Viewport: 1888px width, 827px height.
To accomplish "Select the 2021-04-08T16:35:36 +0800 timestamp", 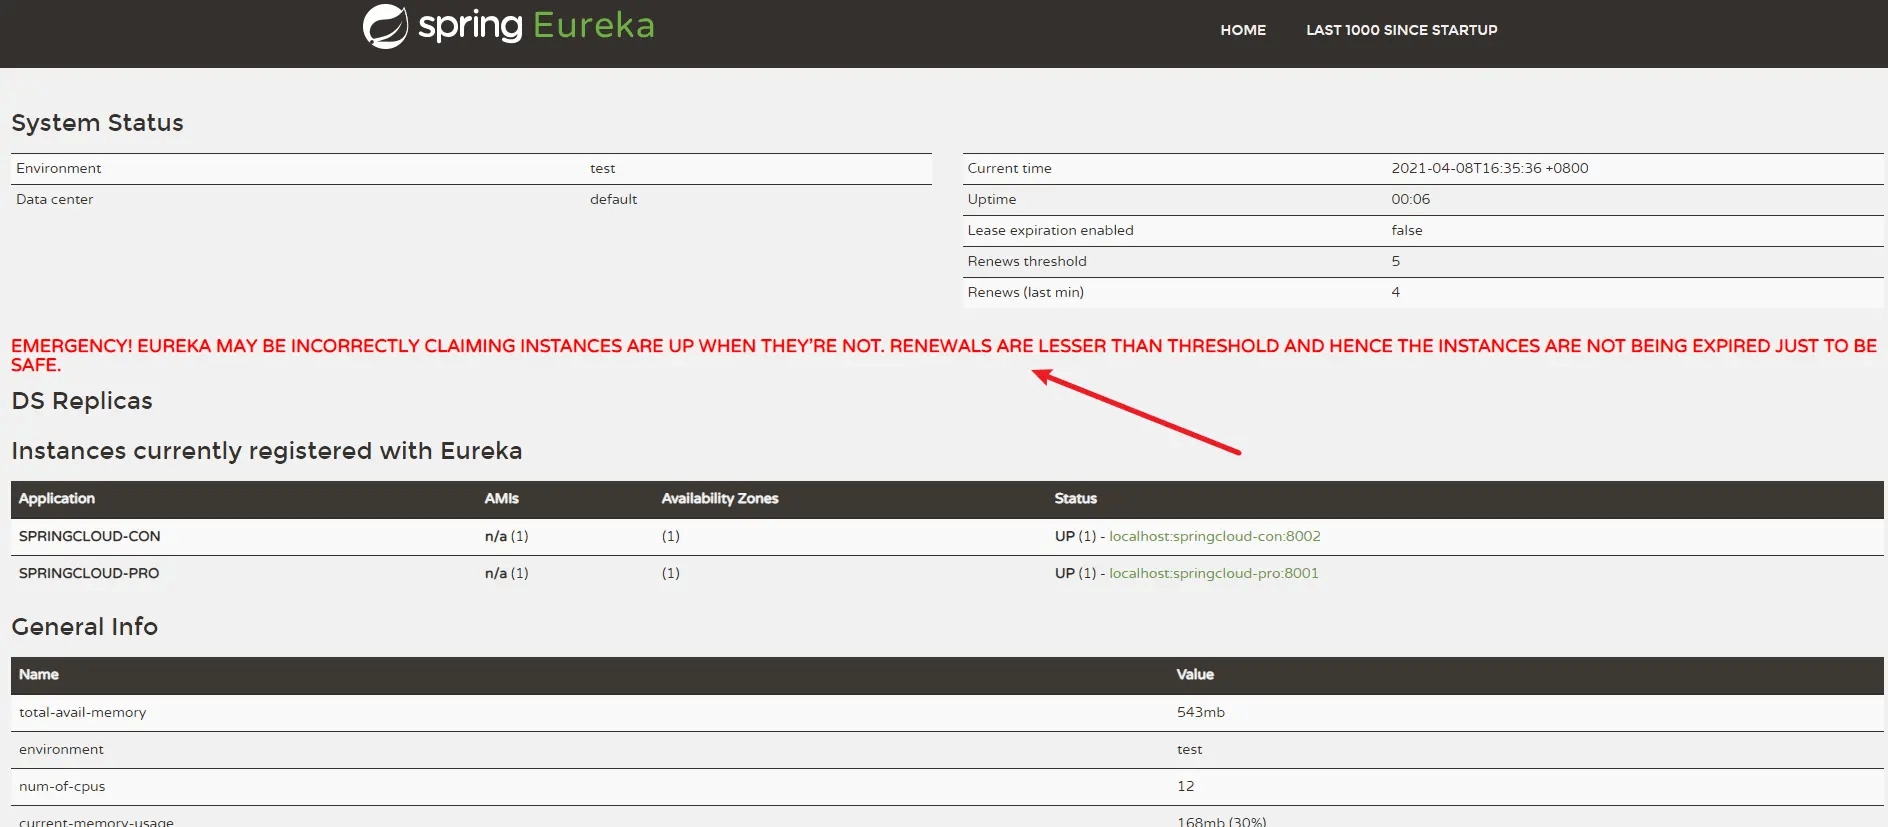I will click(x=1489, y=168).
